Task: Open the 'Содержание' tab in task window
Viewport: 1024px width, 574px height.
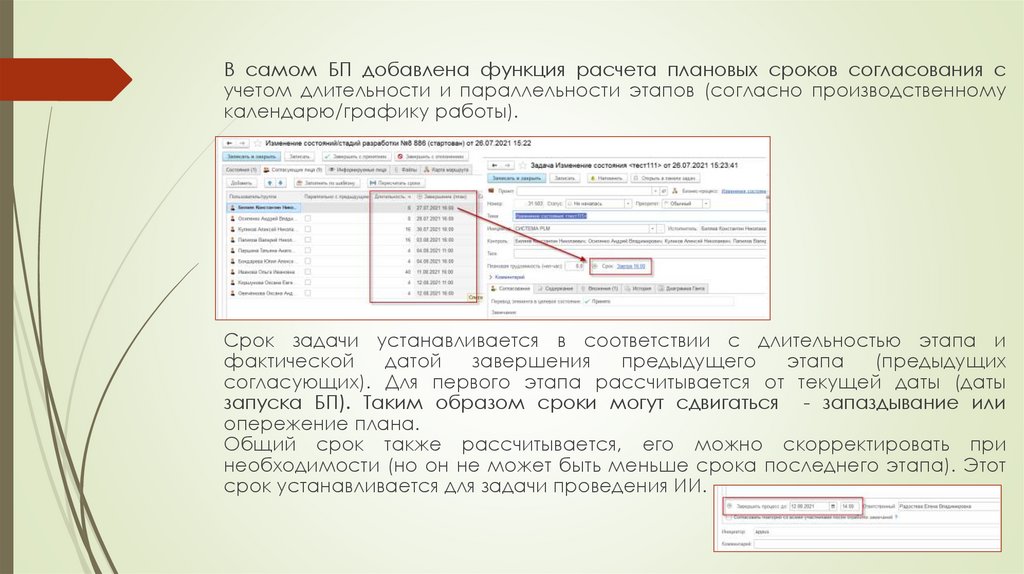Action: pyautogui.click(x=556, y=289)
